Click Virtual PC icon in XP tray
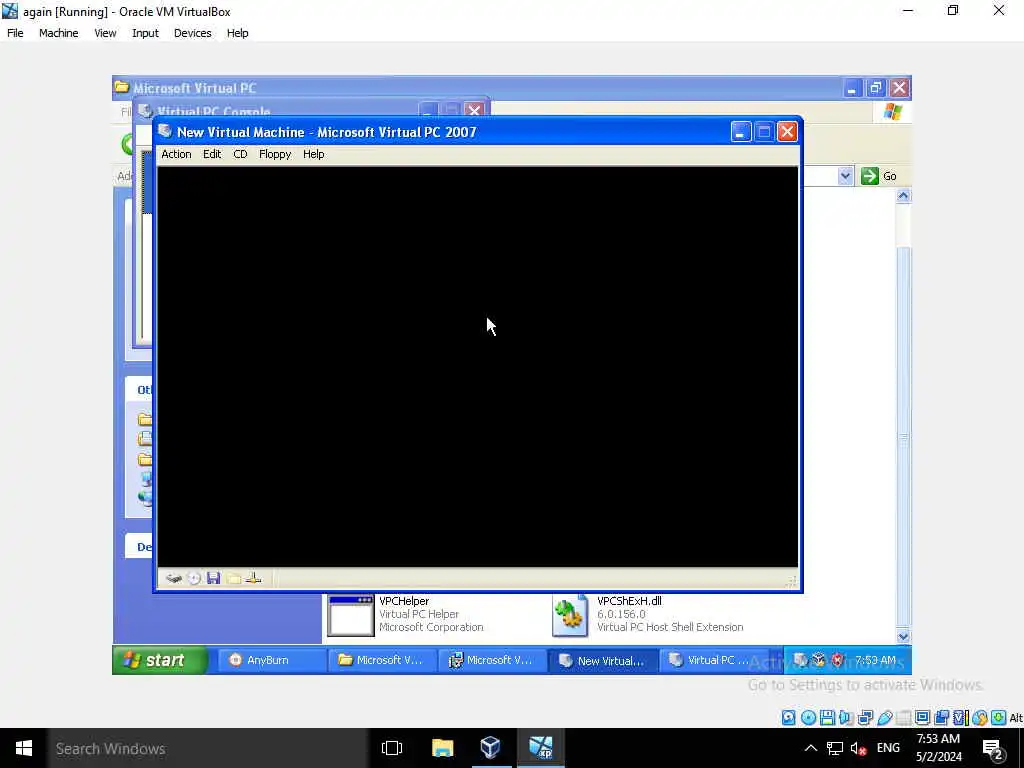 click(x=801, y=660)
